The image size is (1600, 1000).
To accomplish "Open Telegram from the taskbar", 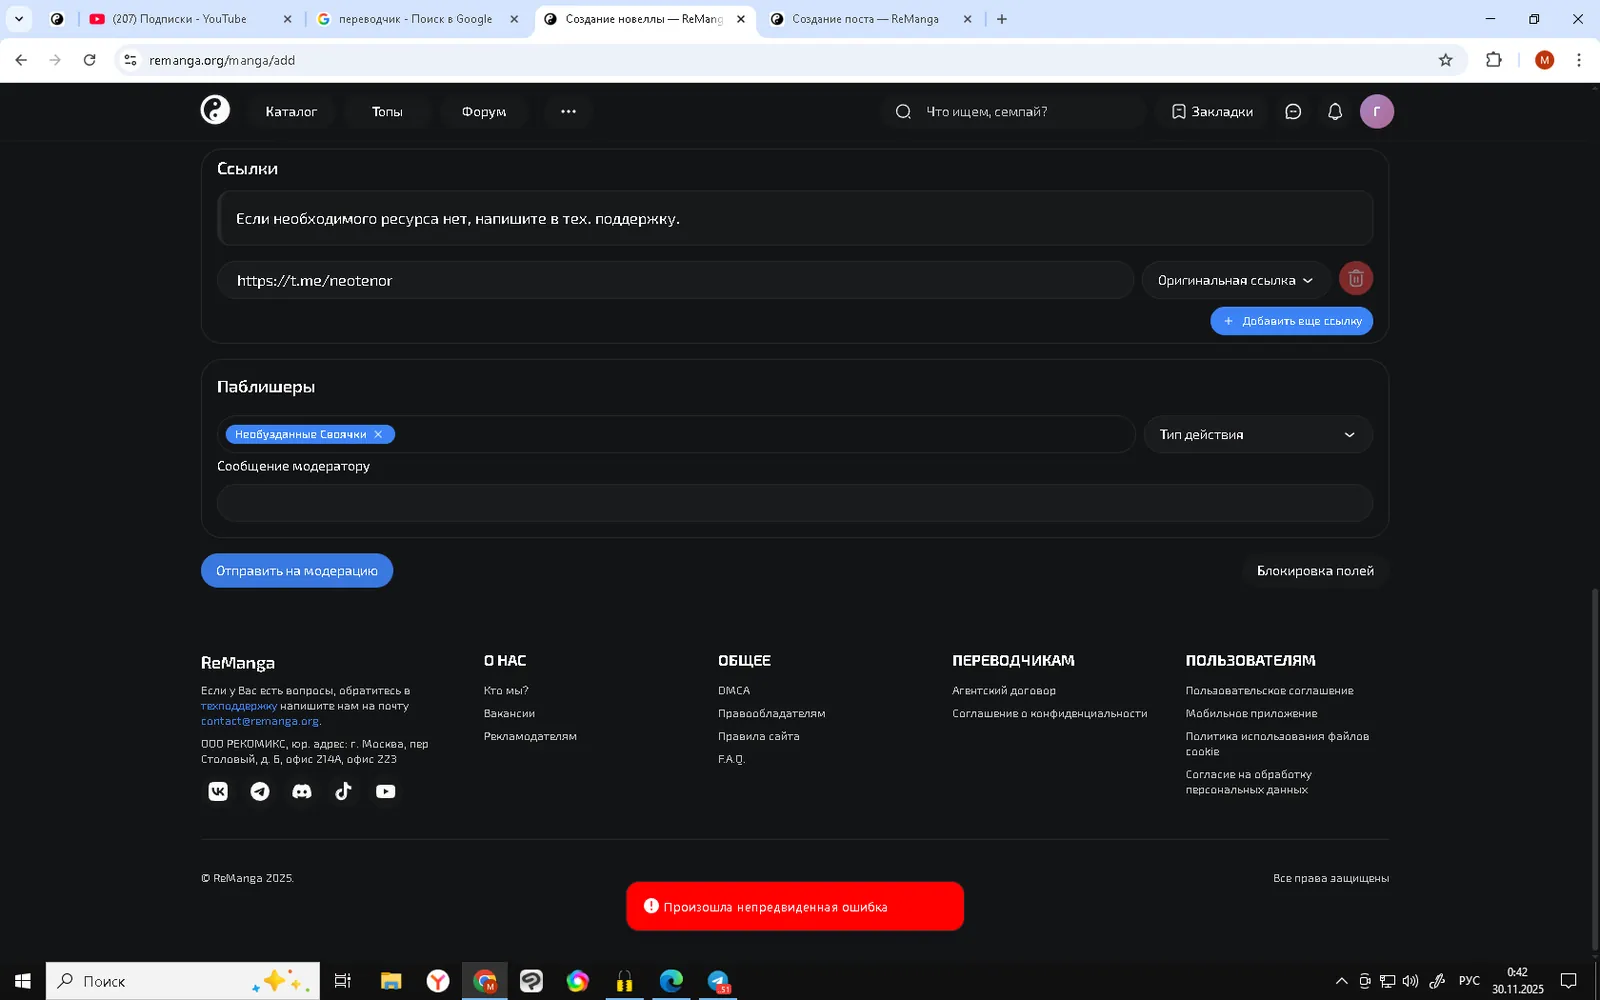I will point(719,981).
